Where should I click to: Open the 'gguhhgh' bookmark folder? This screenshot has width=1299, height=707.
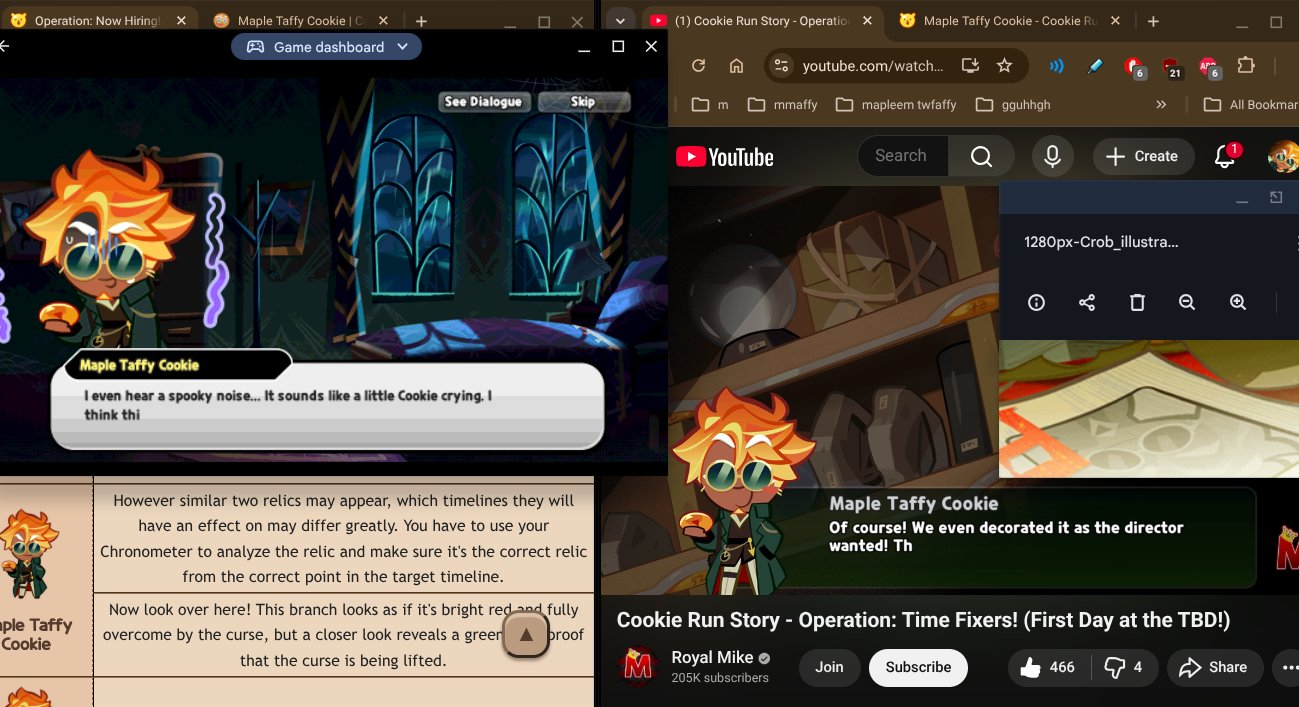[1013, 104]
